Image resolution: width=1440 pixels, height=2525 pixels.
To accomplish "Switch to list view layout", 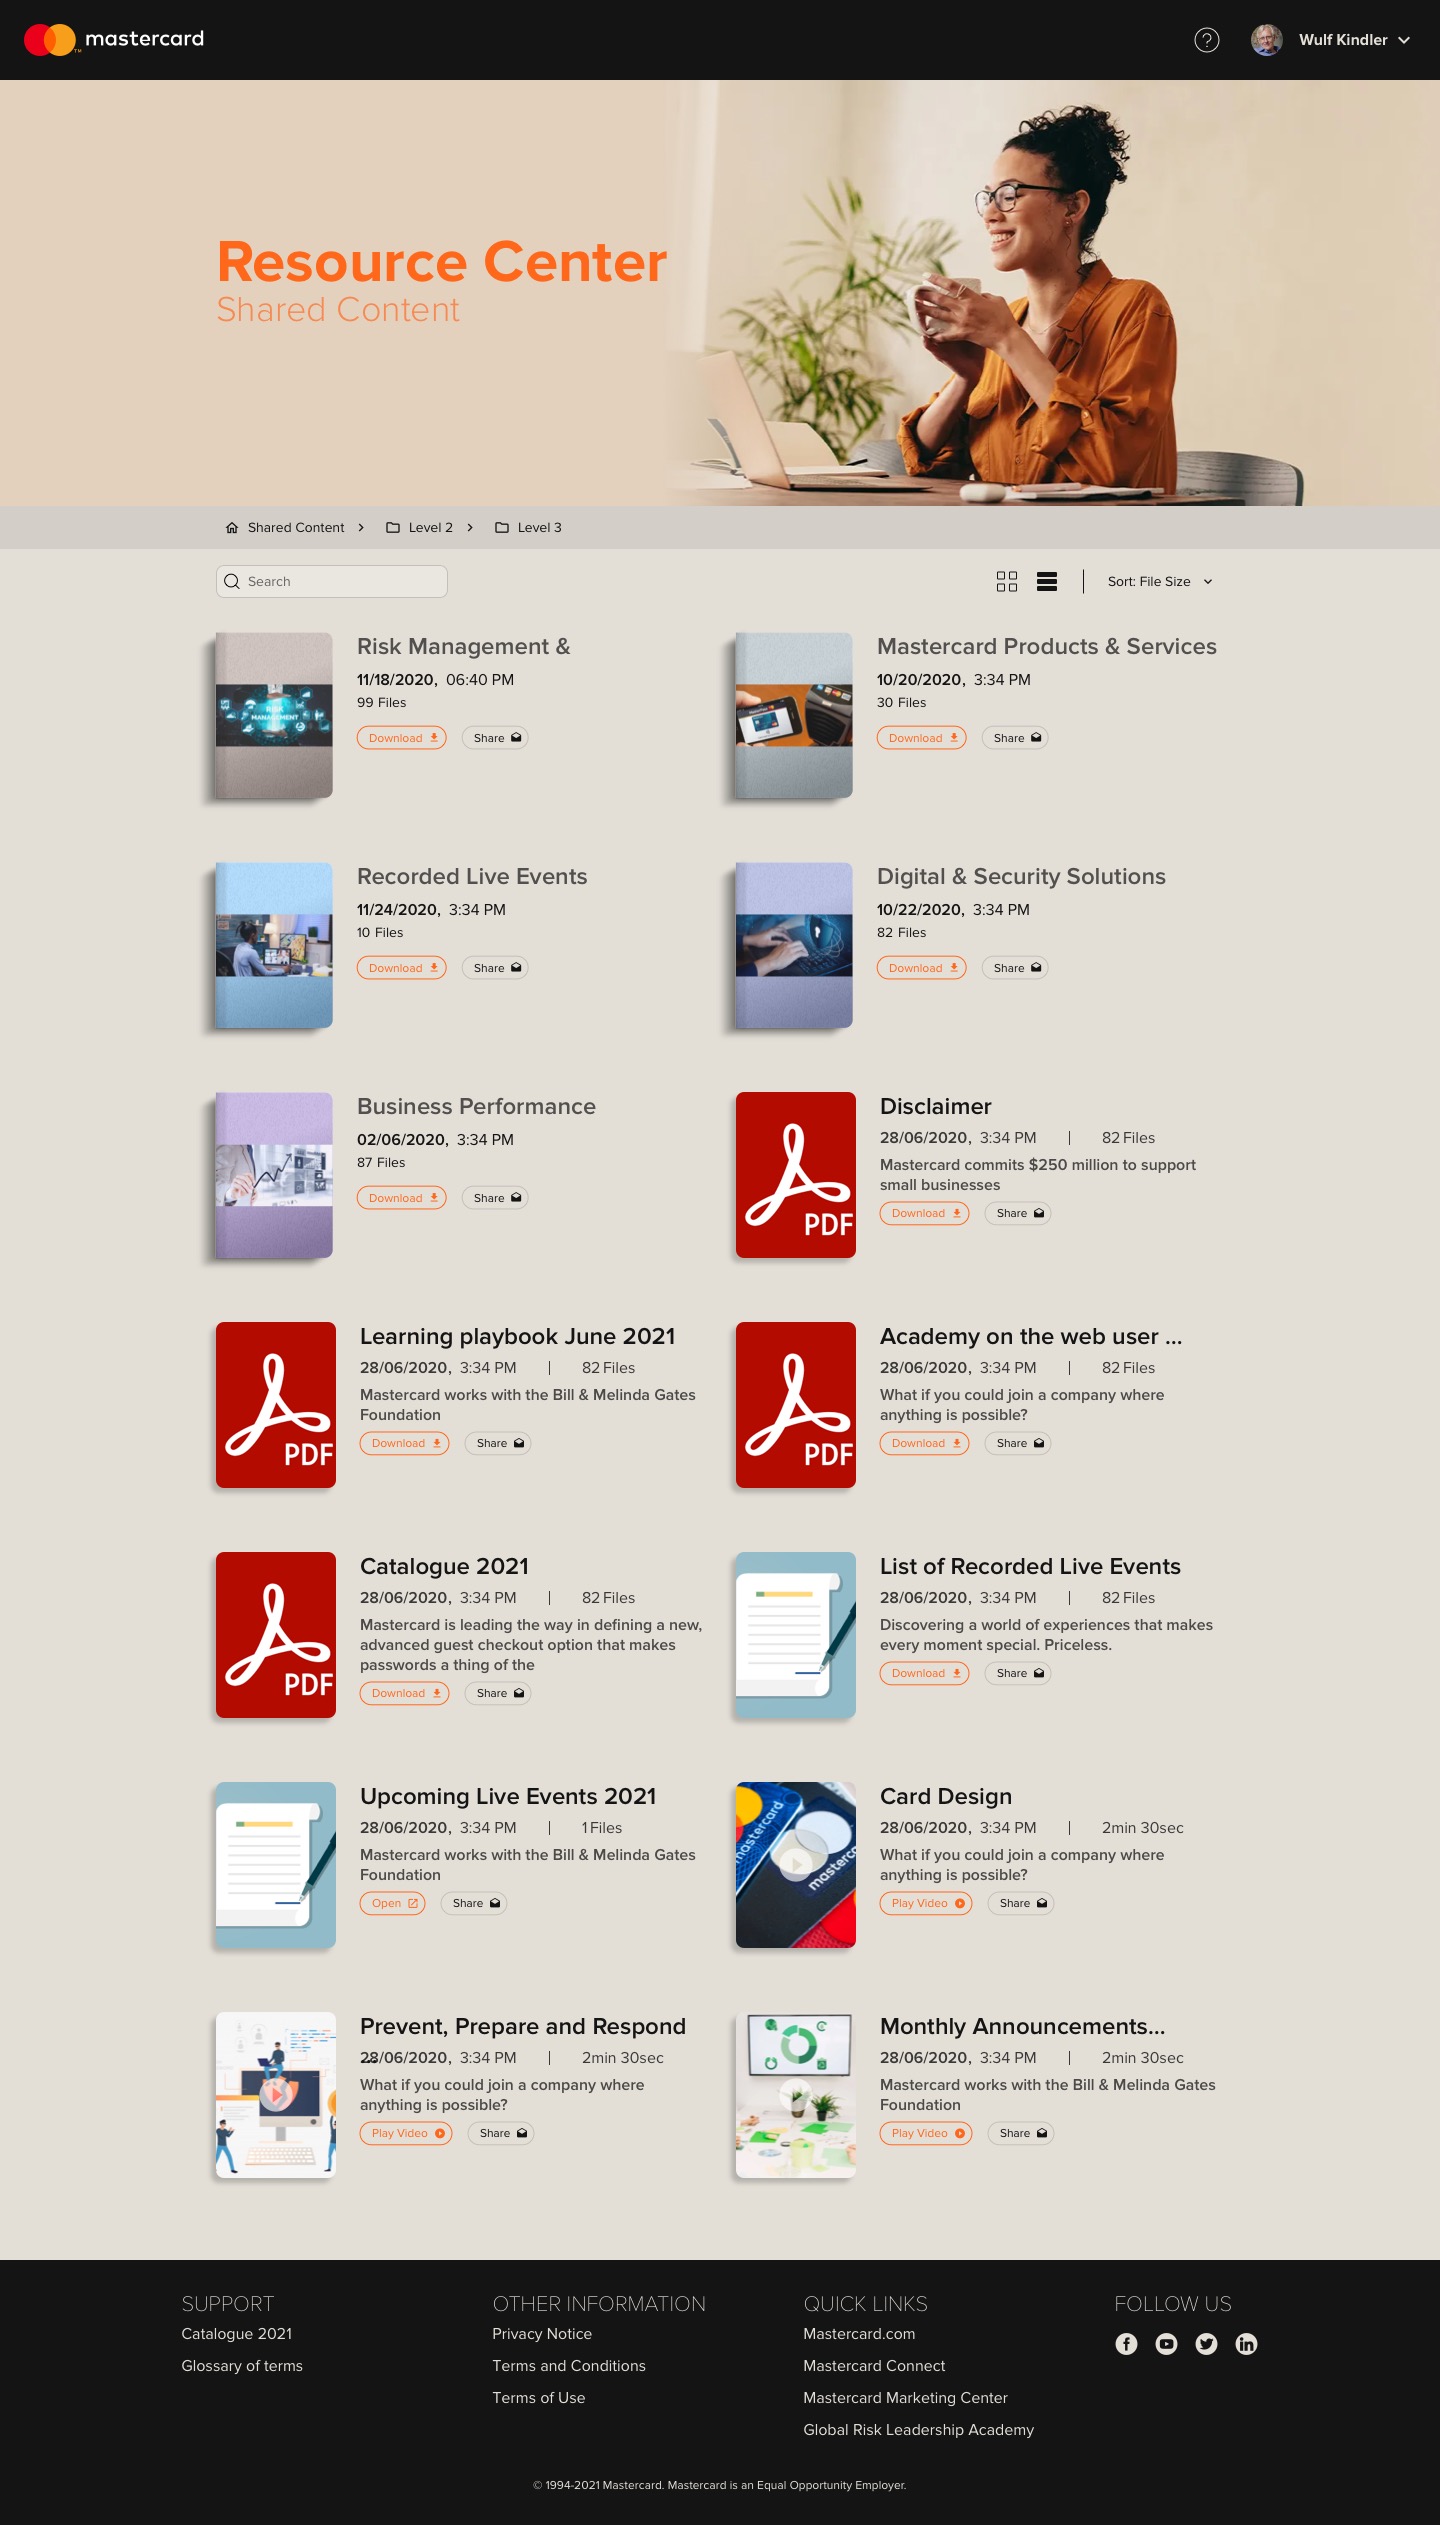I will pyautogui.click(x=1047, y=581).
